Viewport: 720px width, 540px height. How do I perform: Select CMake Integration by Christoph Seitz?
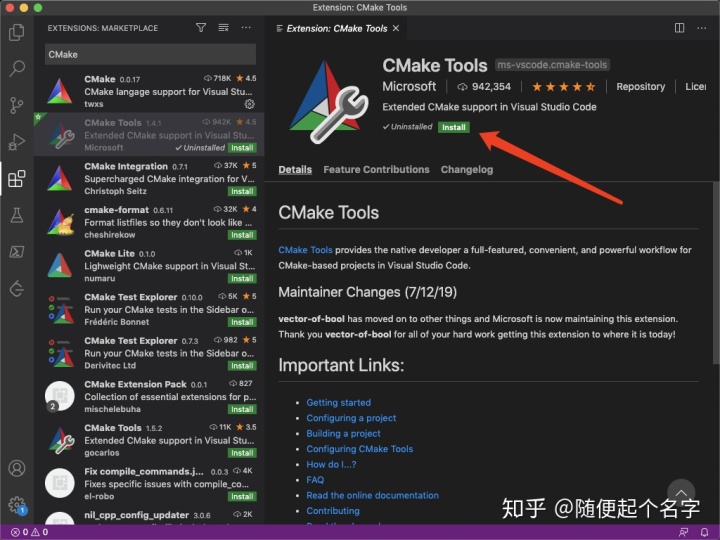(x=150, y=178)
